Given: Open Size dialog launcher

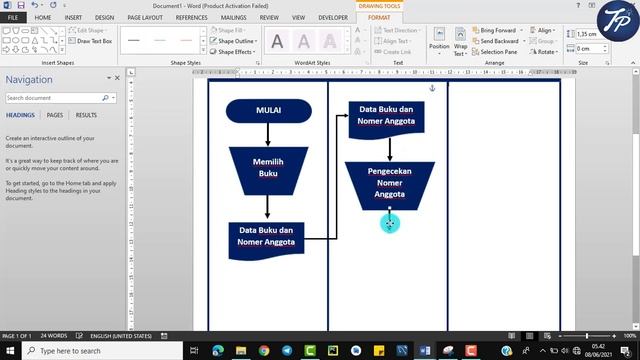Looking at the screenshot, I should pyautogui.click(x=607, y=63).
